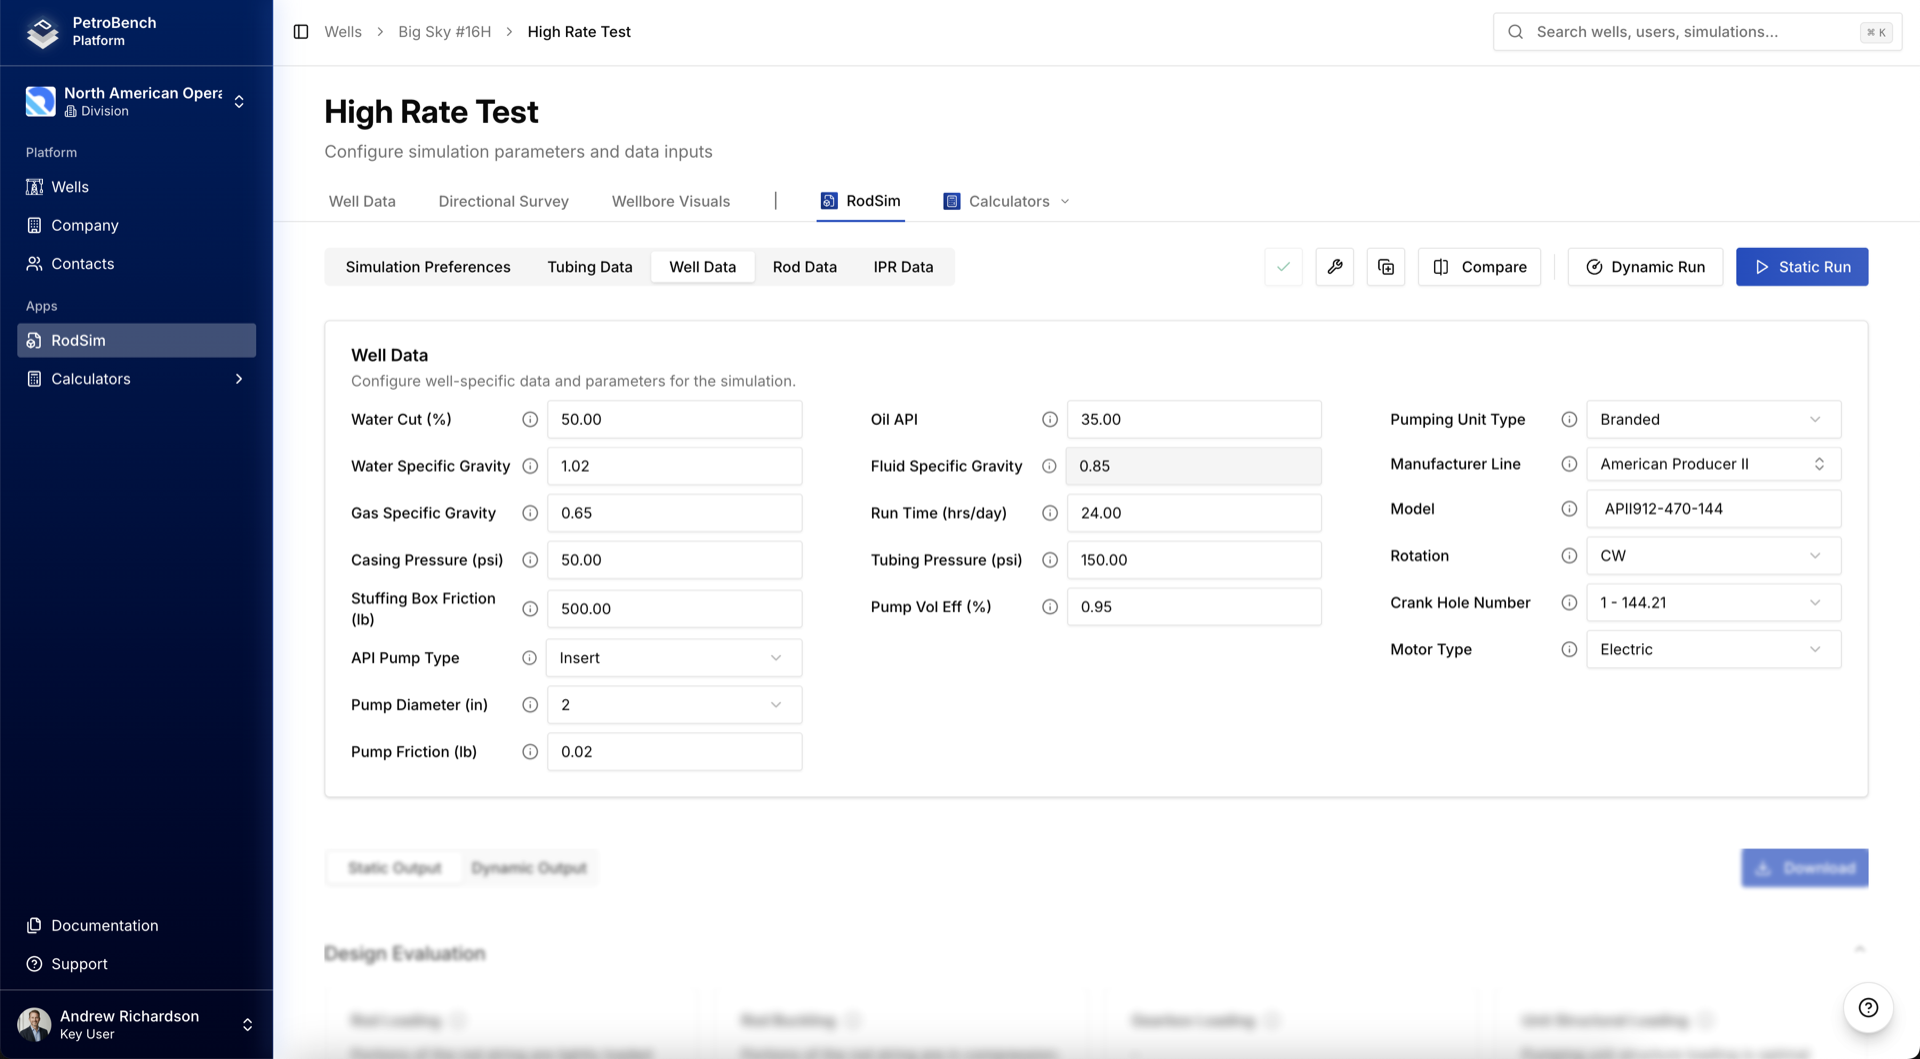Open the Documentation link

pos(104,925)
